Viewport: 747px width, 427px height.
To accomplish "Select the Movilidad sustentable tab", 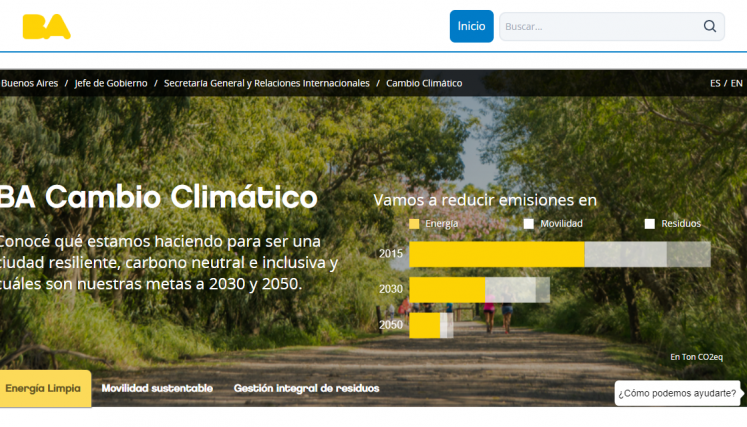I will point(157,388).
